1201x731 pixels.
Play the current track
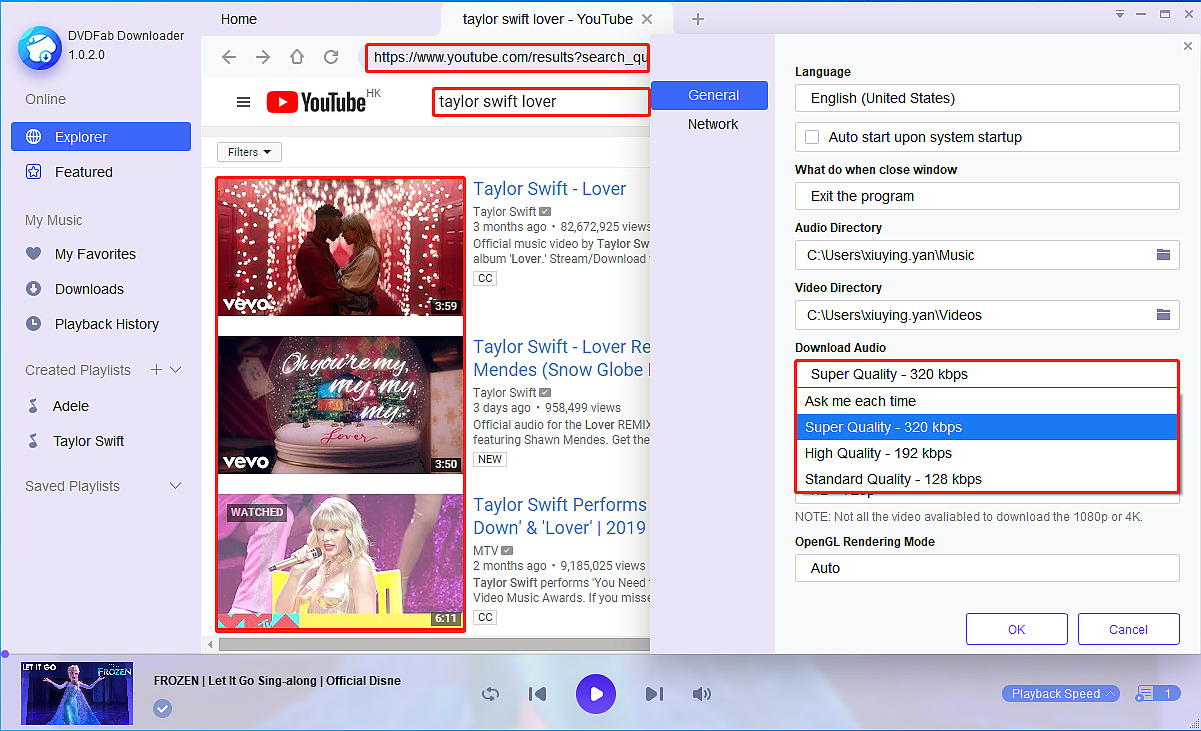pyautogui.click(x=596, y=694)
